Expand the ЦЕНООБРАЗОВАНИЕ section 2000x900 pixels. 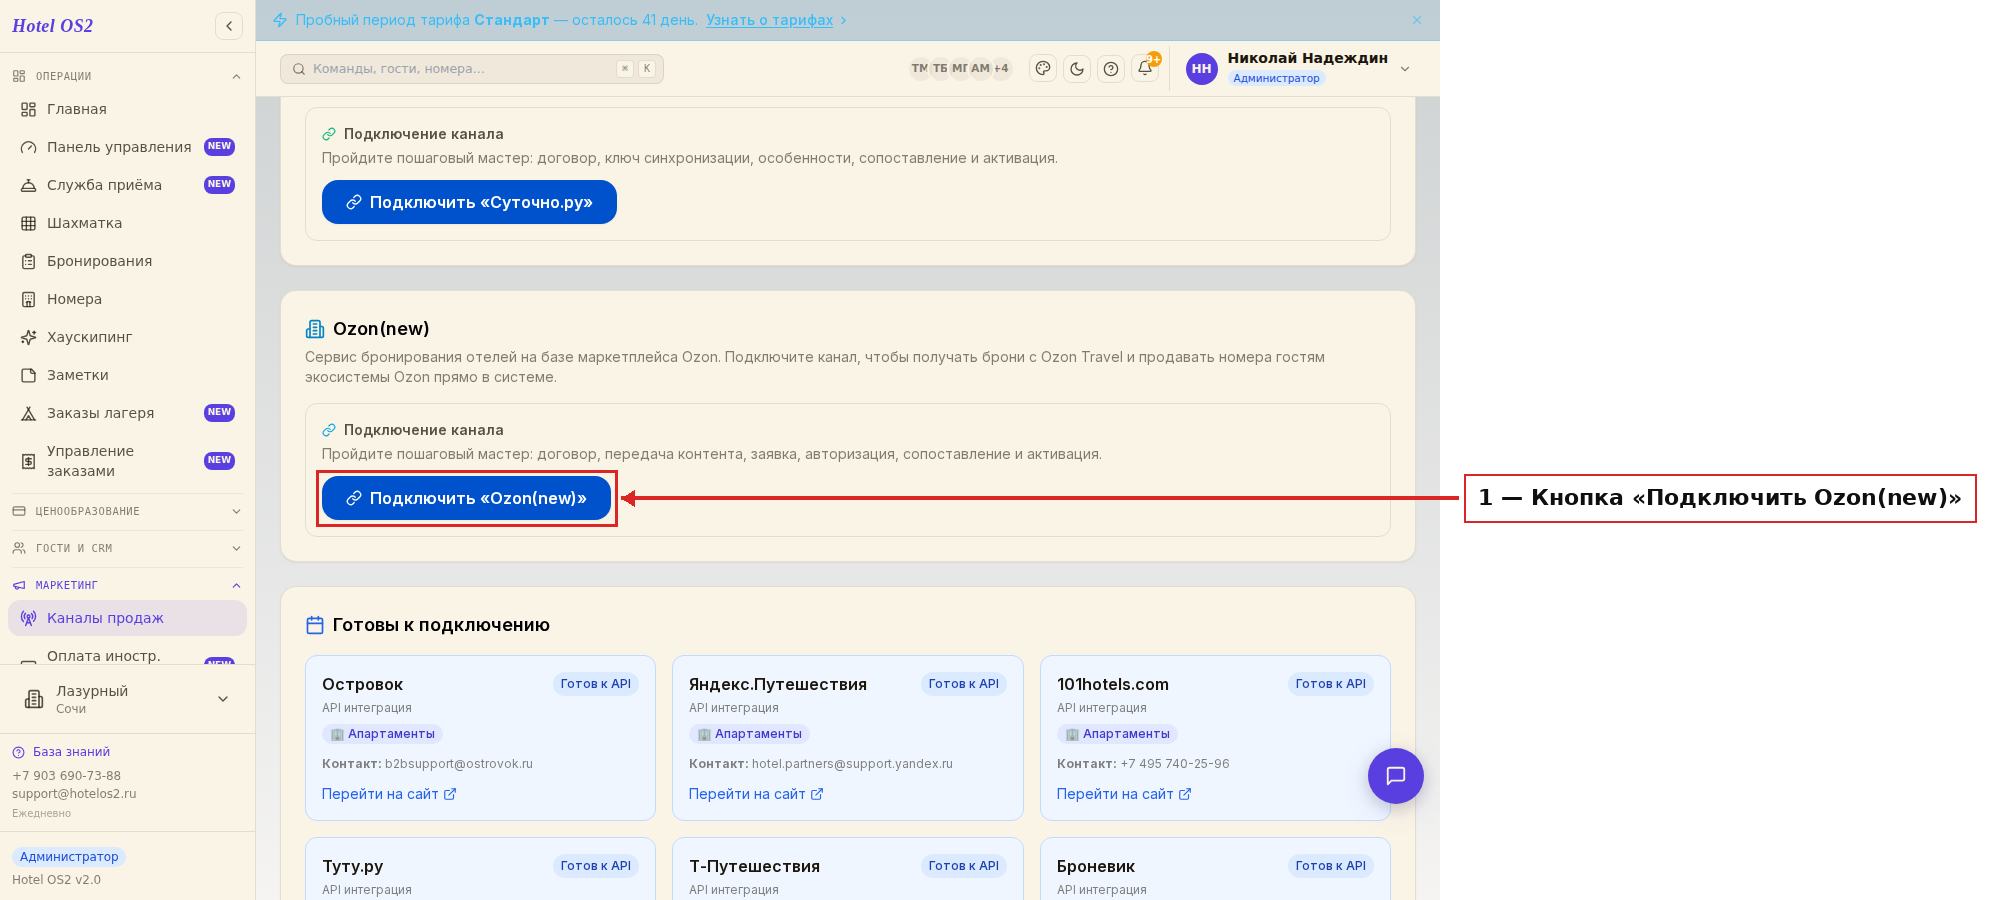[127, 511]
